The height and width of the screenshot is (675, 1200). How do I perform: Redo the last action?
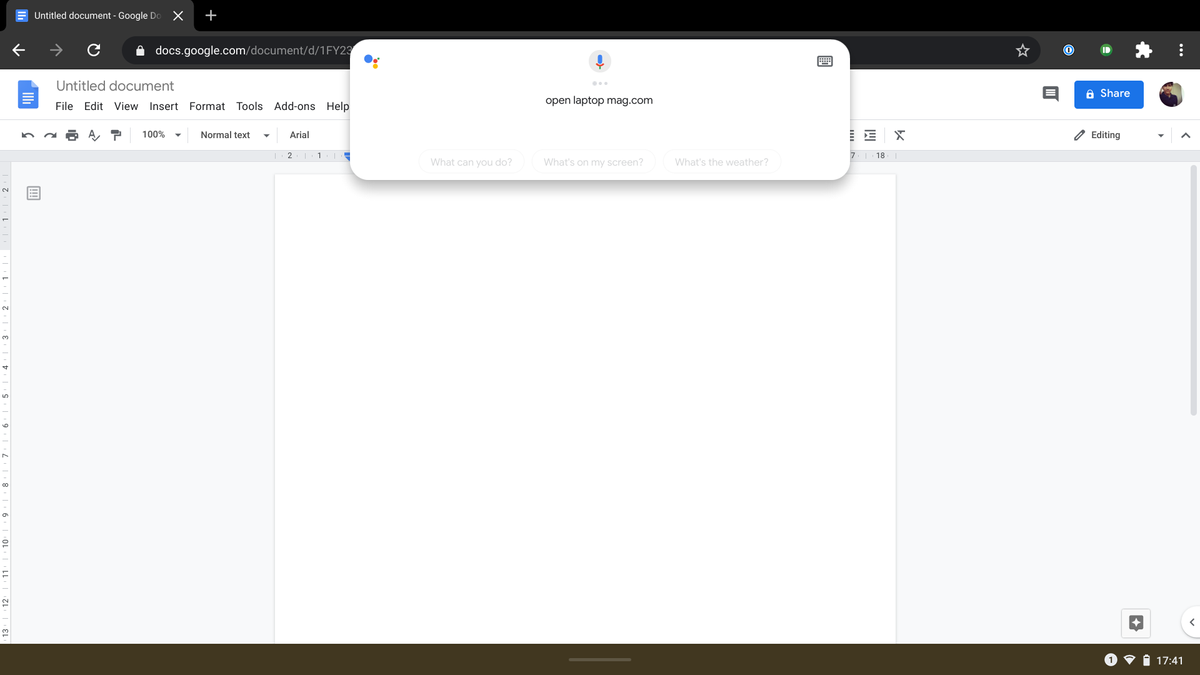[x=49, y=135]
